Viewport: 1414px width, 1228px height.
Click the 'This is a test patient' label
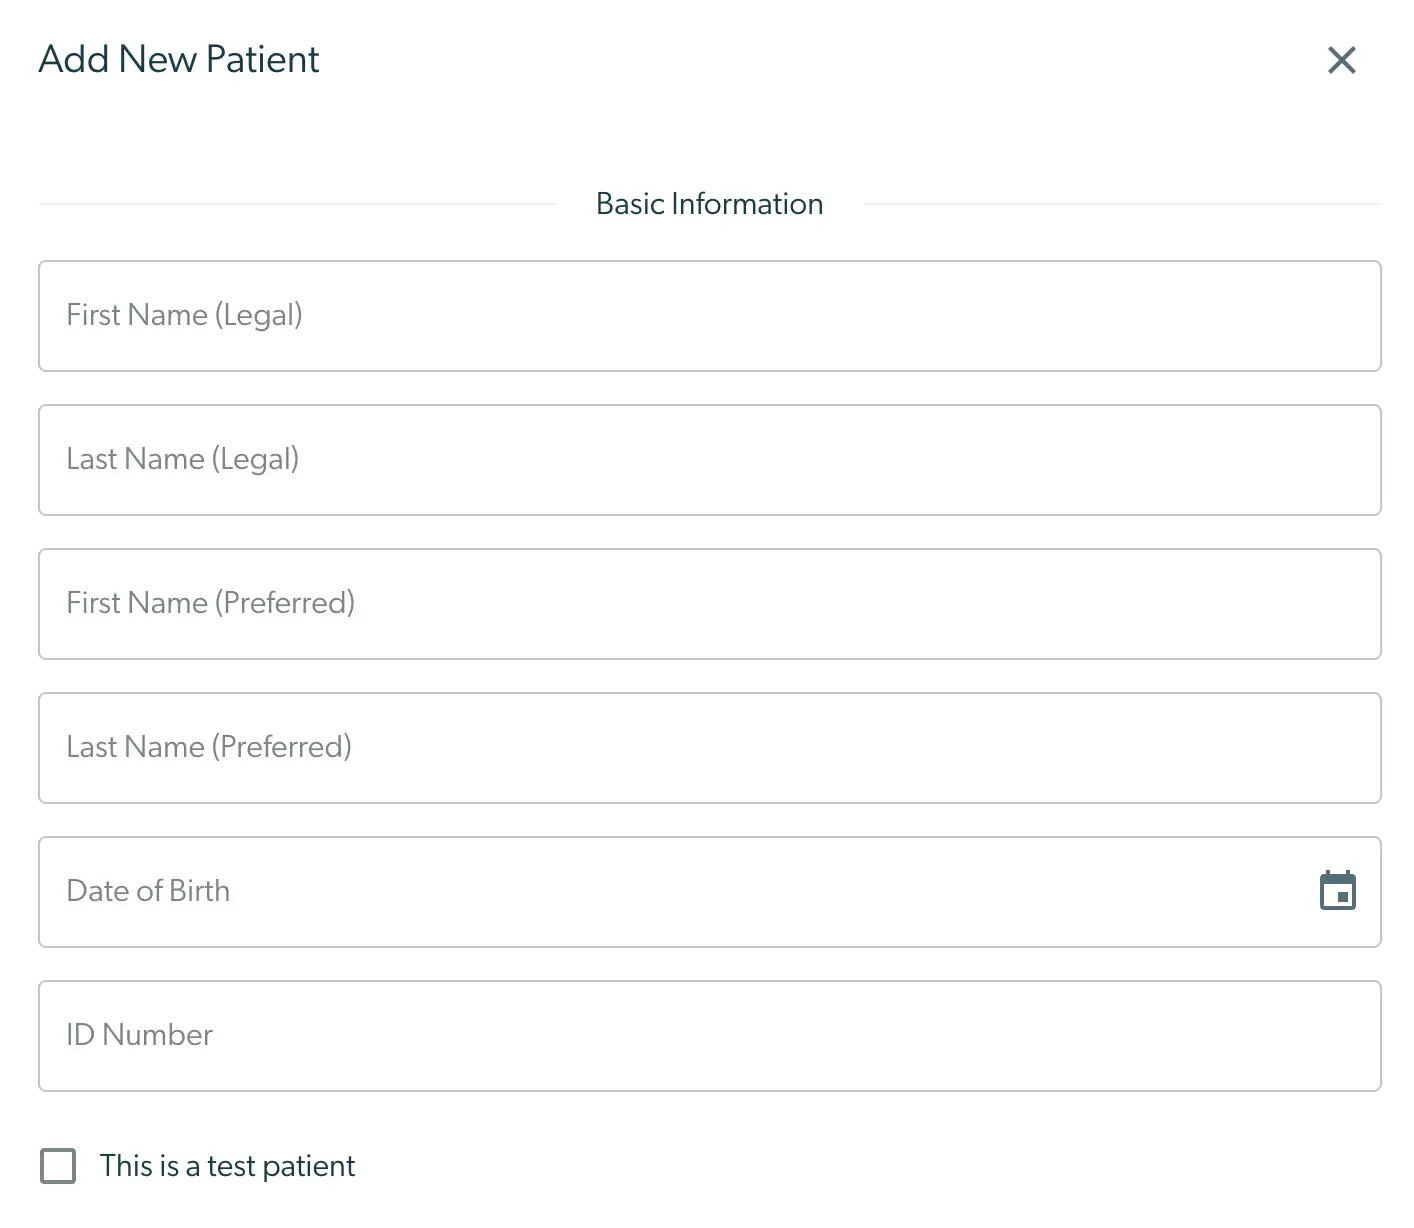(x=227, y=1165)
